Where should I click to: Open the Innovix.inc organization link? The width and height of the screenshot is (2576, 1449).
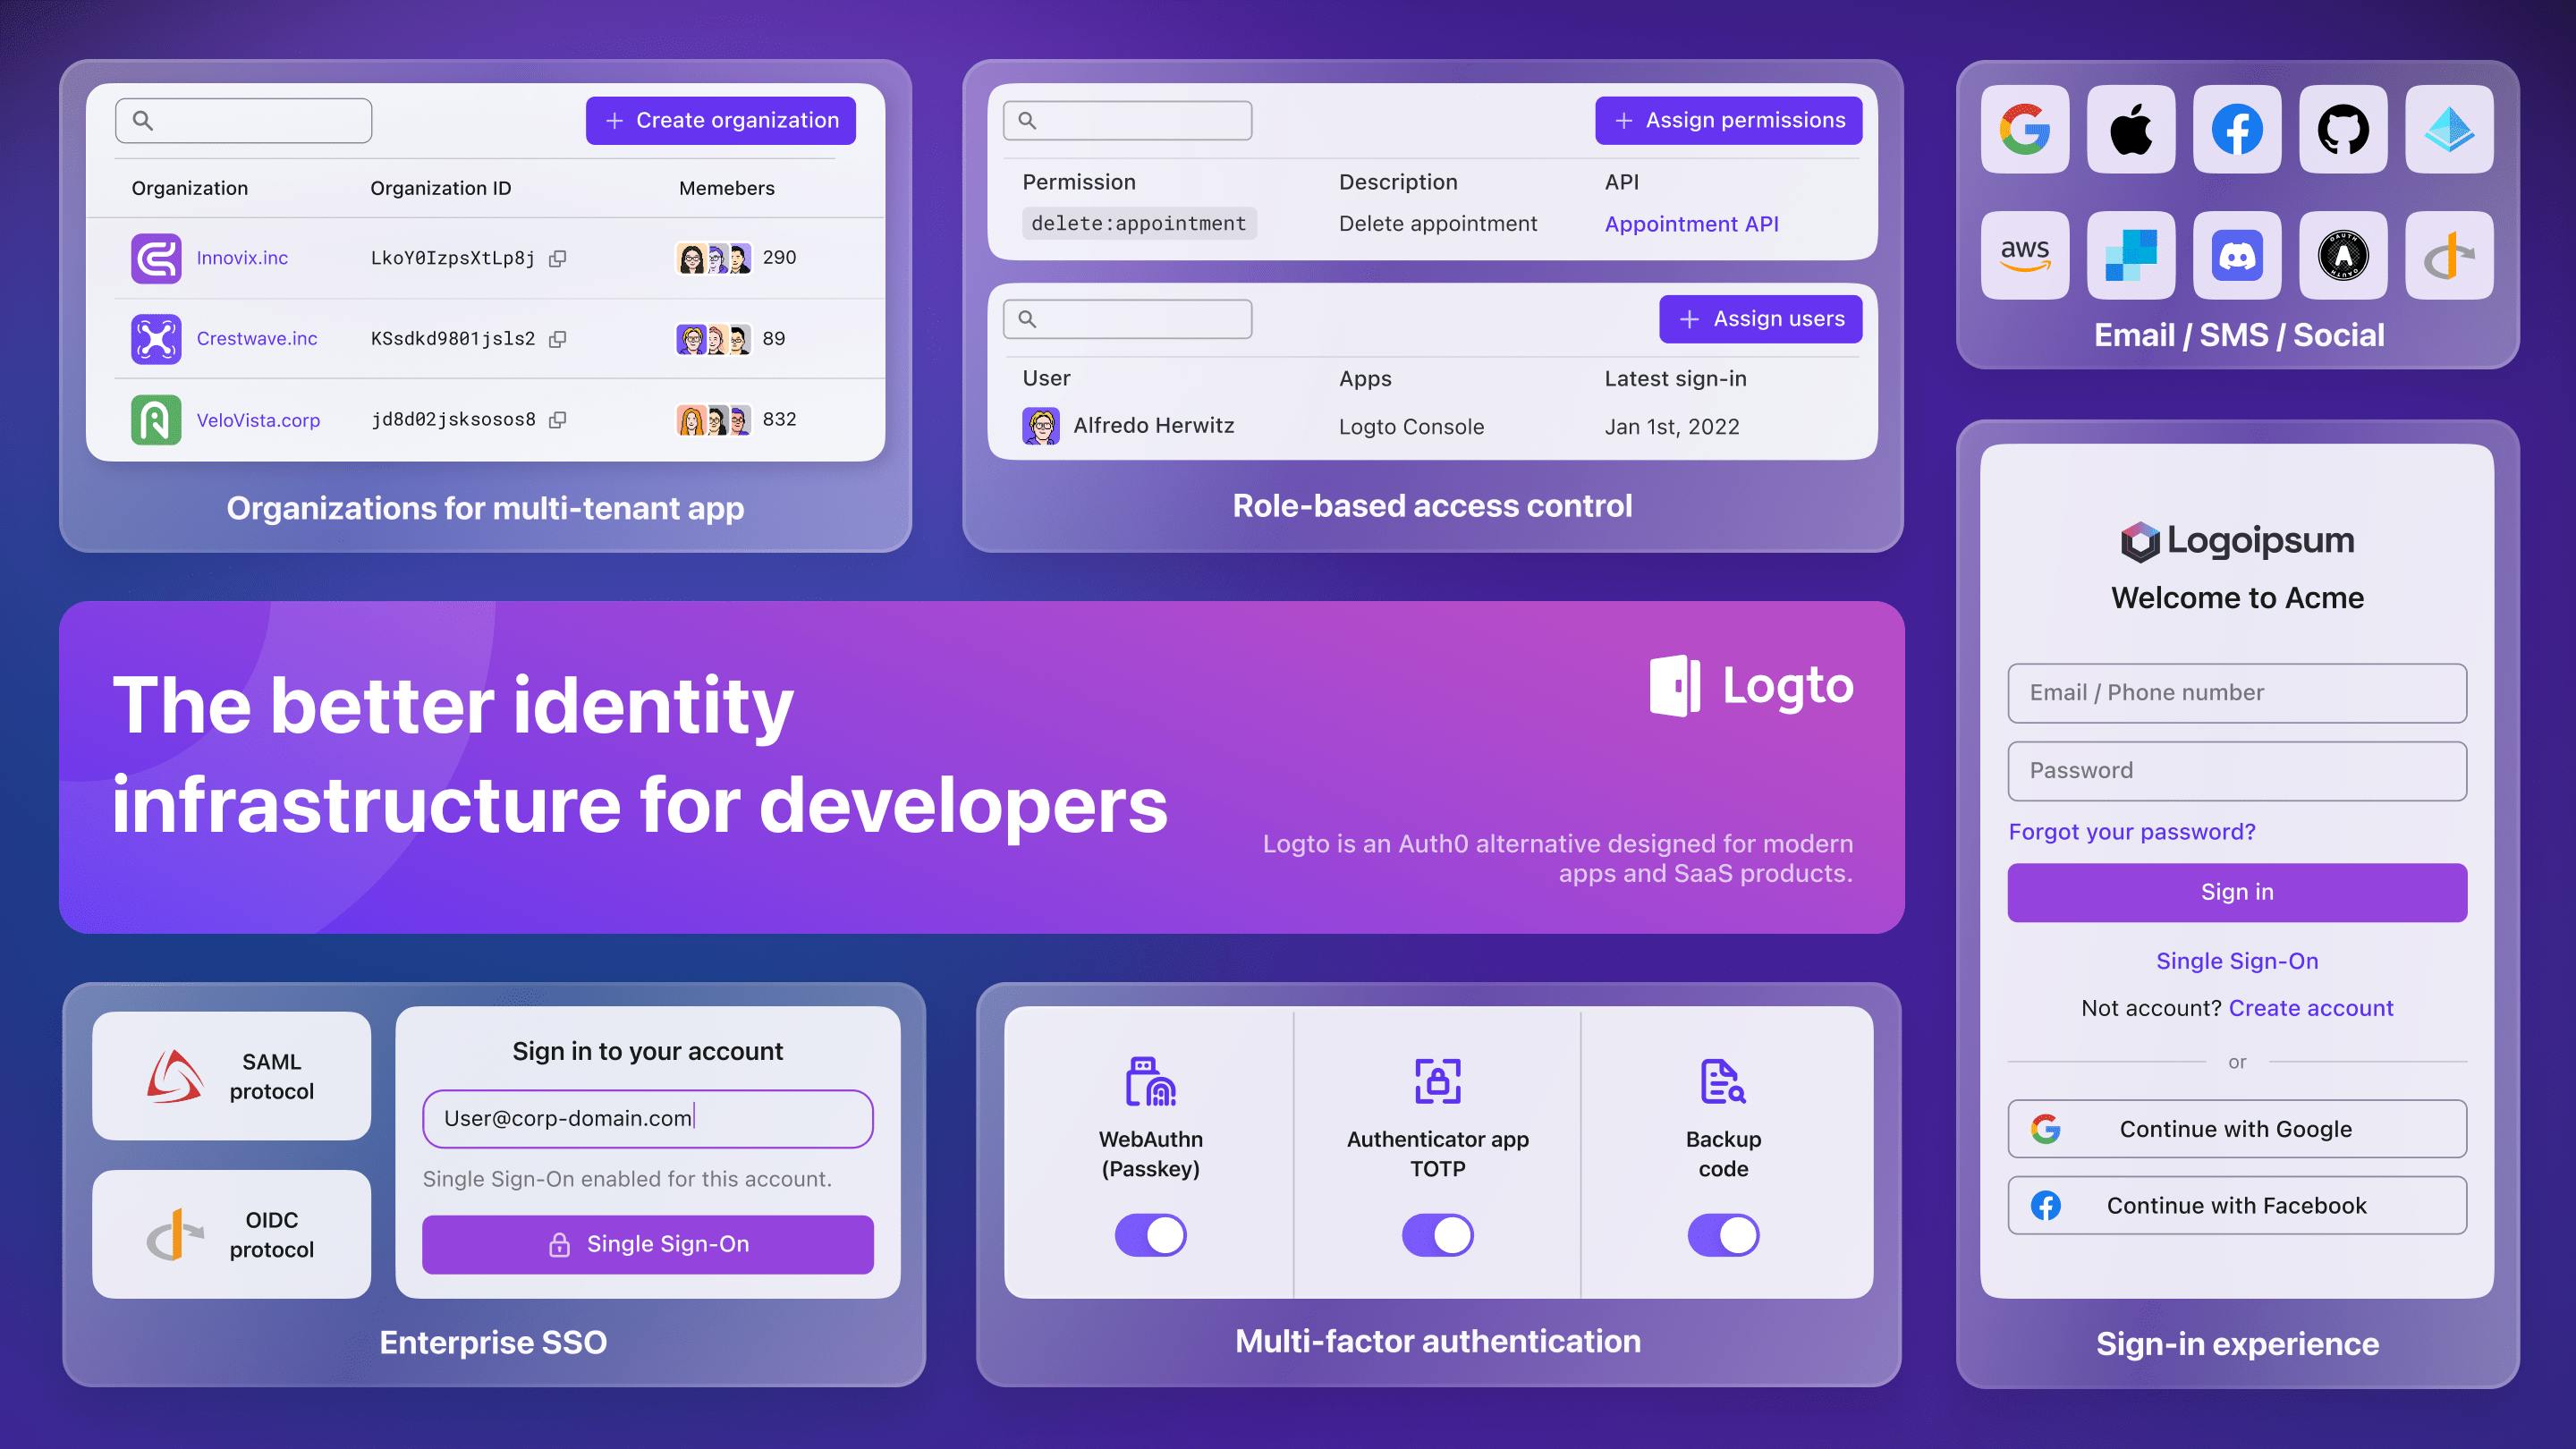(x=242, y=258)
